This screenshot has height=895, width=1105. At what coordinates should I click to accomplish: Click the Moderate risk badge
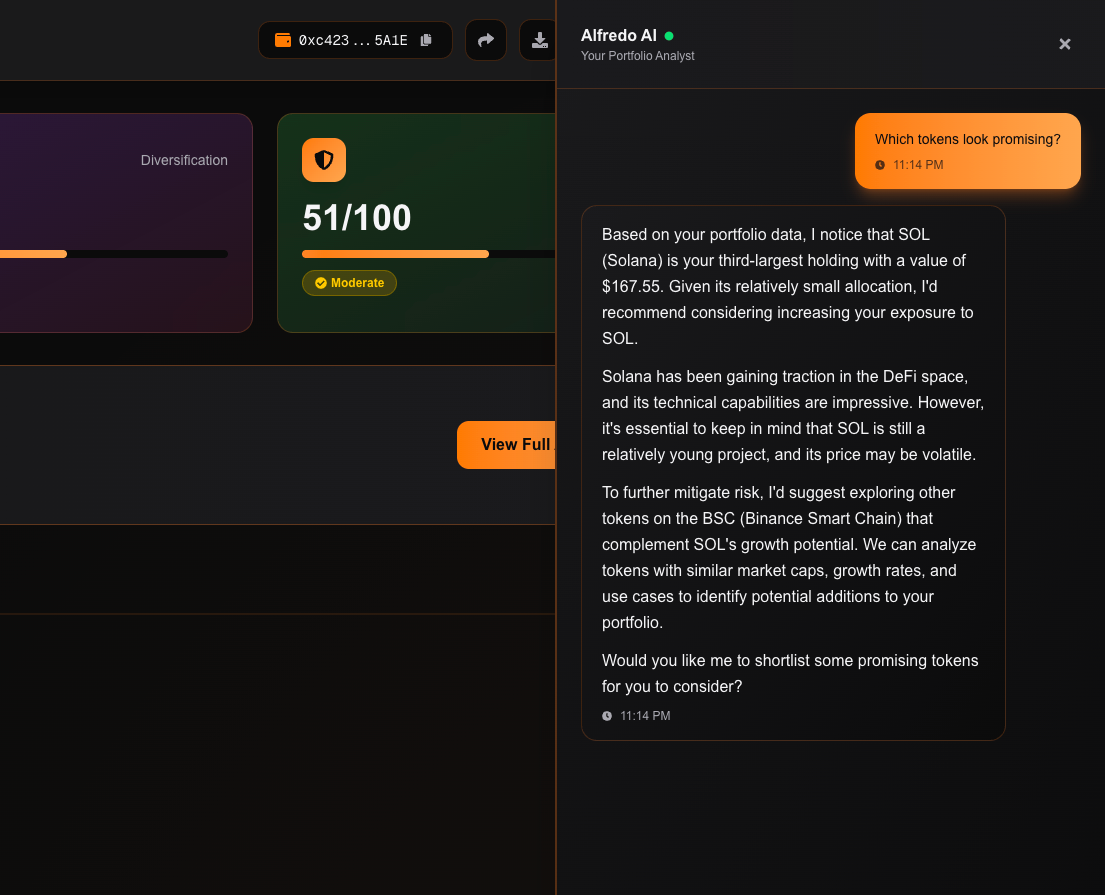tap(349, 283)
